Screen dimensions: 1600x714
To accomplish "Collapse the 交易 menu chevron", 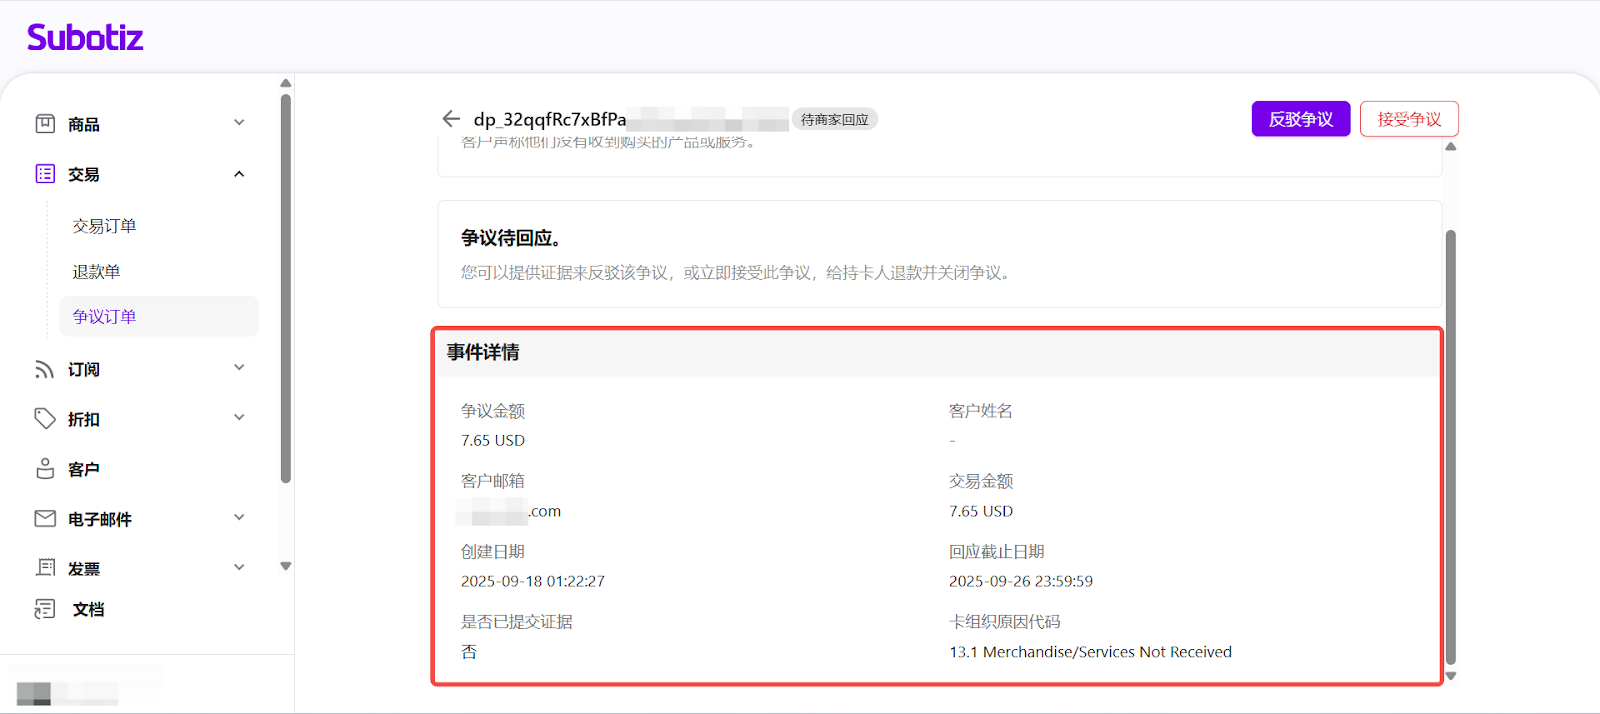I will pos(239,174).
